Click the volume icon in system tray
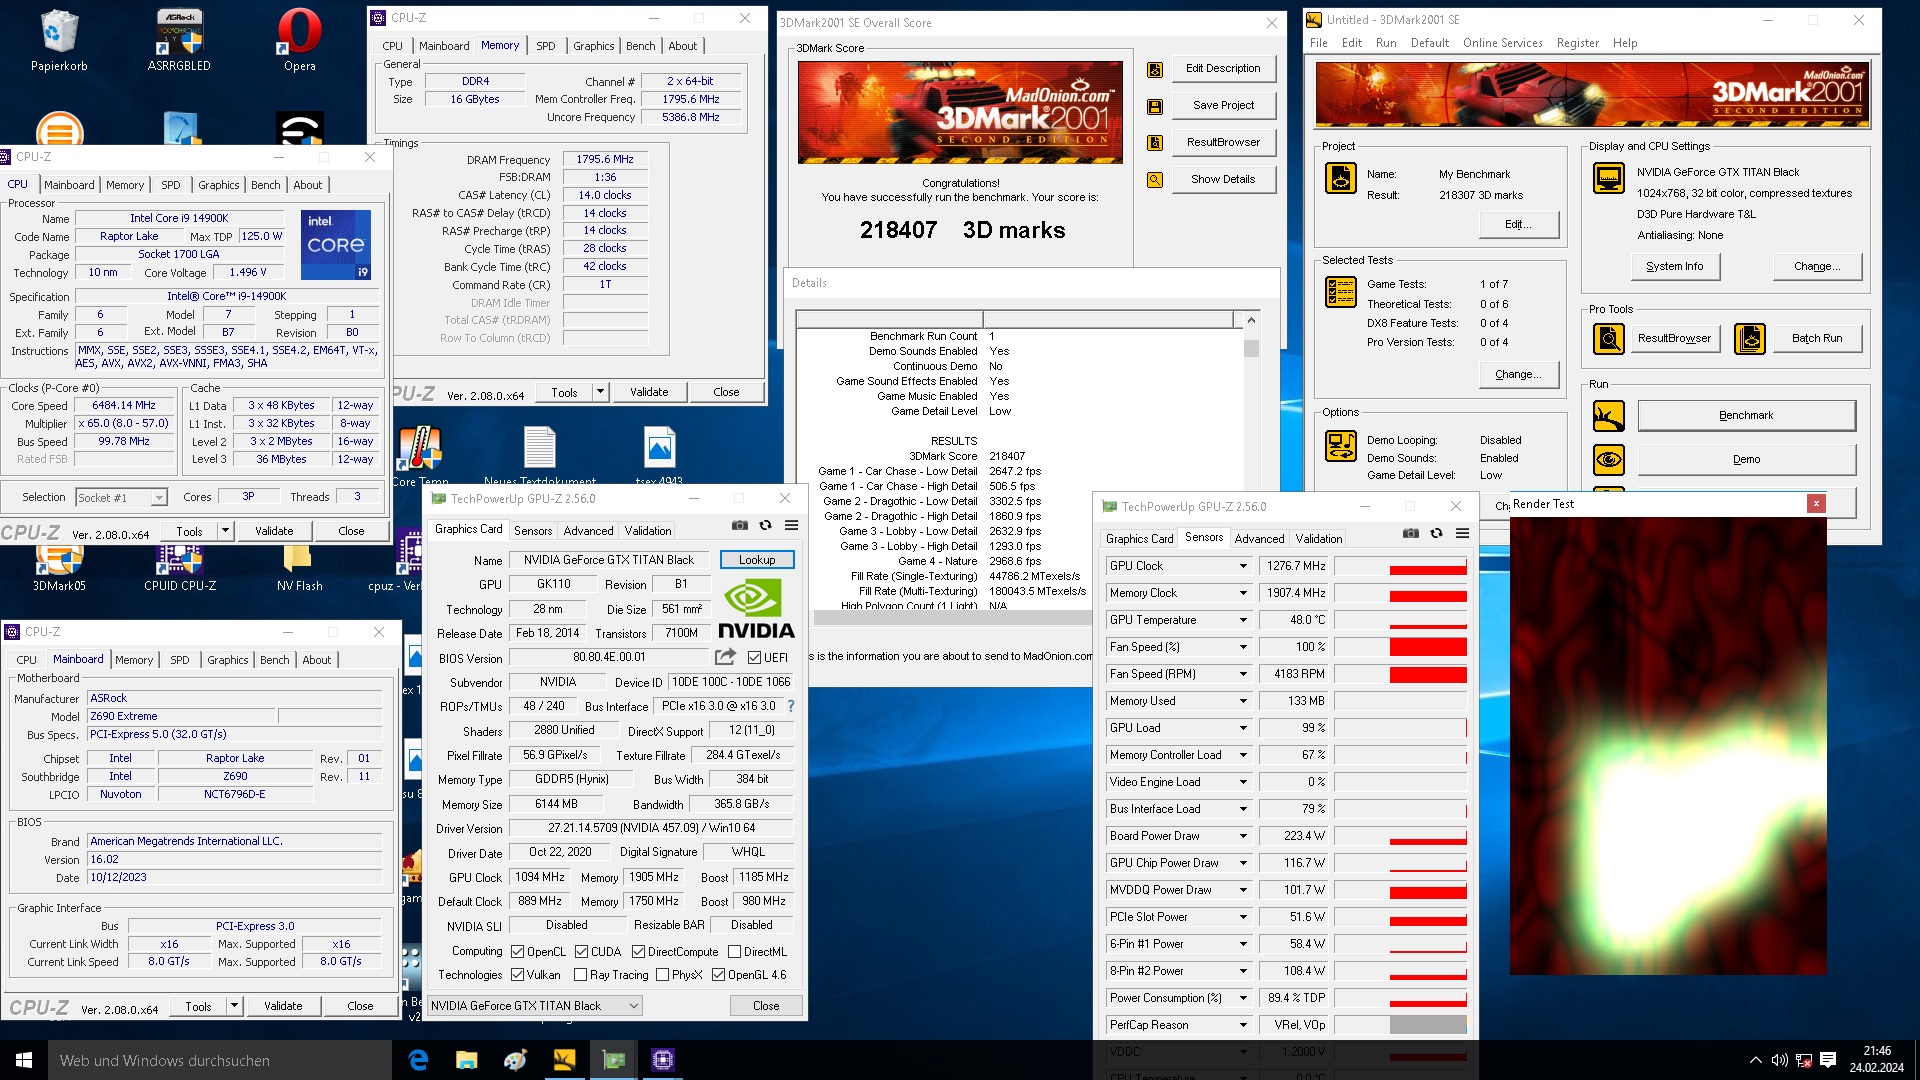This screenshot has width=1920, height=1080. (1779, 1060)
